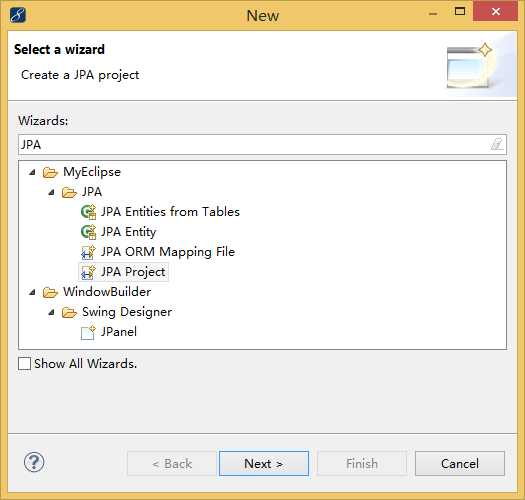Click the MyEclipse app icon in the title bar
The image size is (525, 500).
(x=18, y=15)
